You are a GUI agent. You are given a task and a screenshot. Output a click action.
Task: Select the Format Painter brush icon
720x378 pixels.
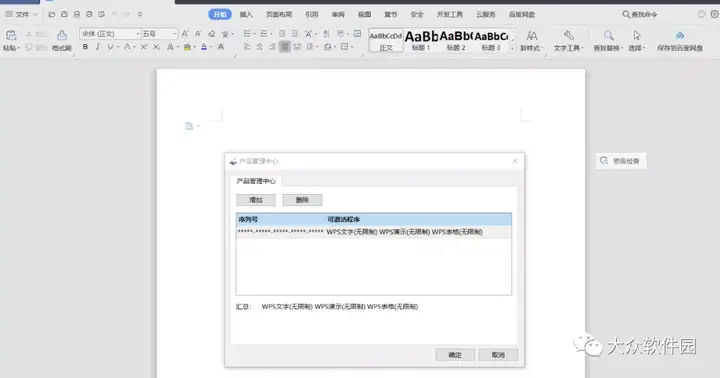(x=62, y=35)
